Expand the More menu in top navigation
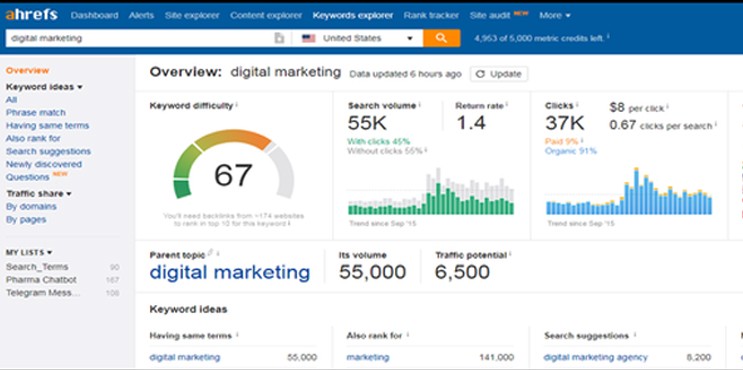Viewport: 743px width, 370px height. [x=554, y=15]
